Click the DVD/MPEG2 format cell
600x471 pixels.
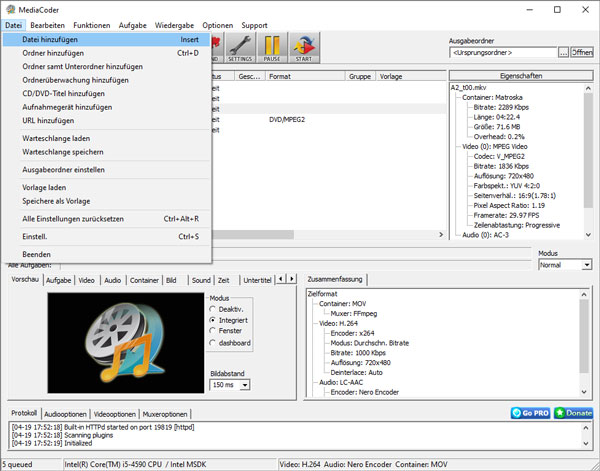[x=287, y=120]
